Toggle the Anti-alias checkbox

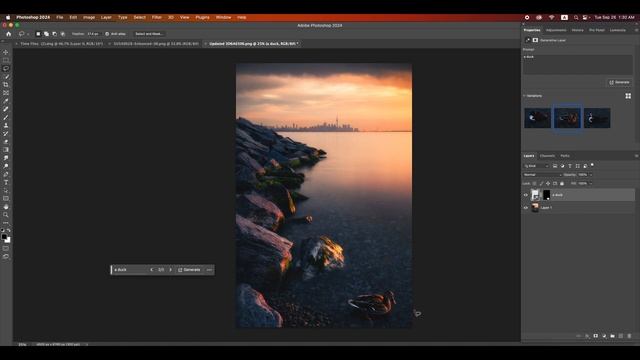tap(107, 34)
